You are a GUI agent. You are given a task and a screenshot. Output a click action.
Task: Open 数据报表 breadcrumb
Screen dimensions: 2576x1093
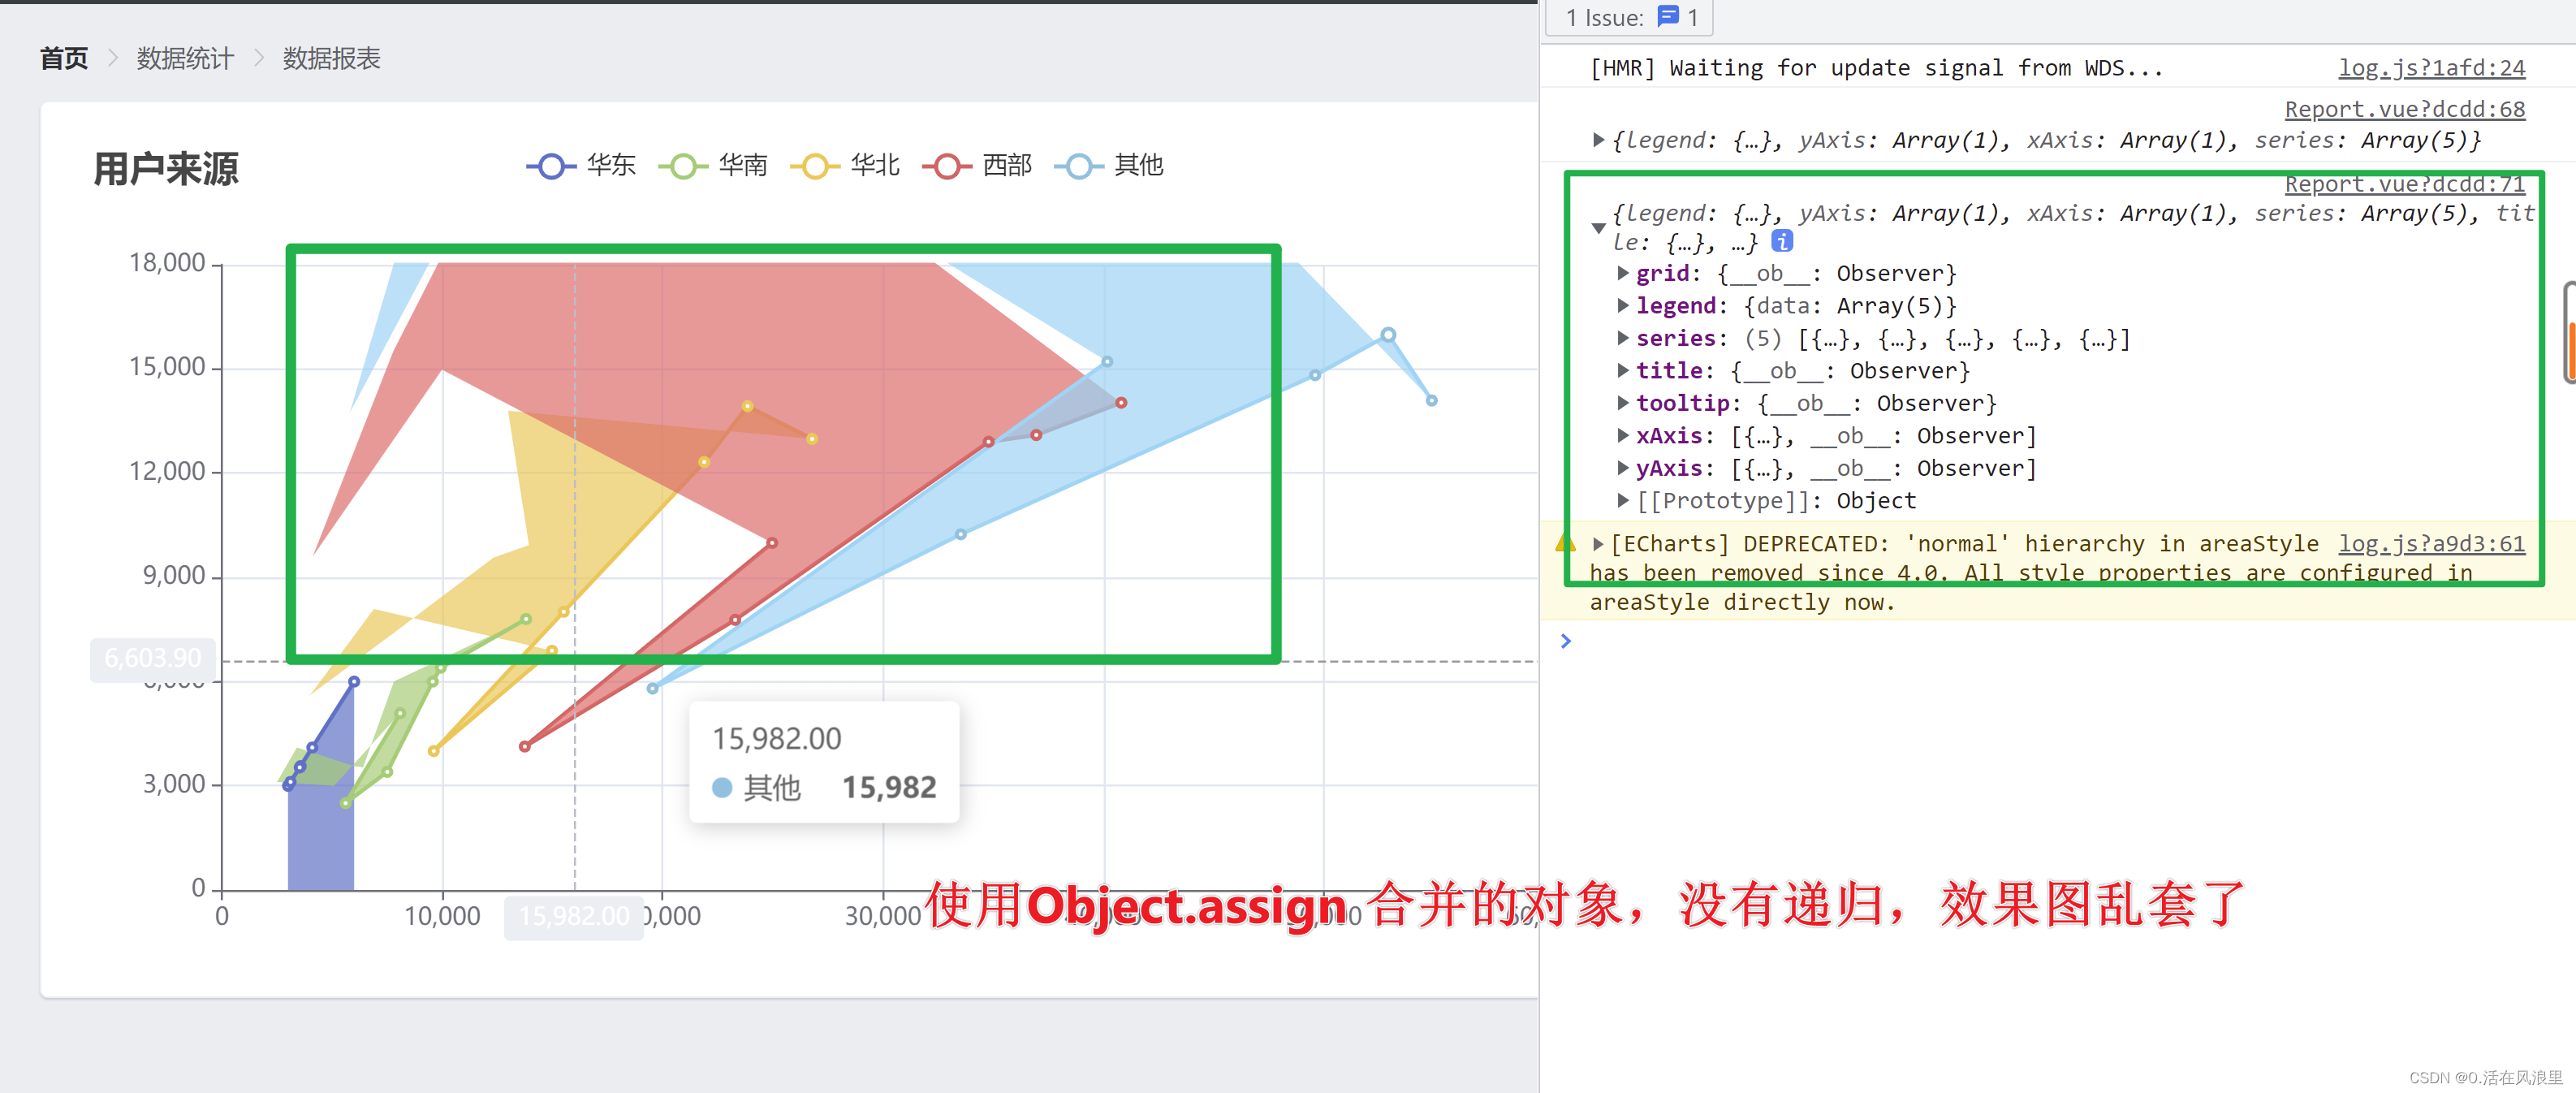click(331, 59)
